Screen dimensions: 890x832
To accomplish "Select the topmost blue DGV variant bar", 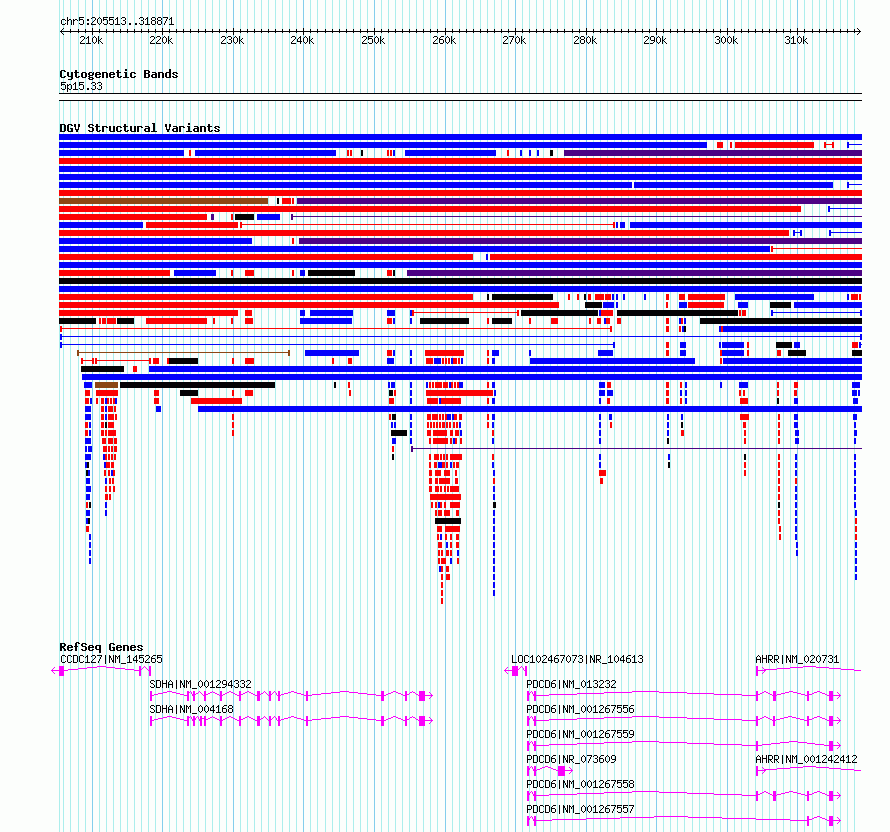I will 460,137.
